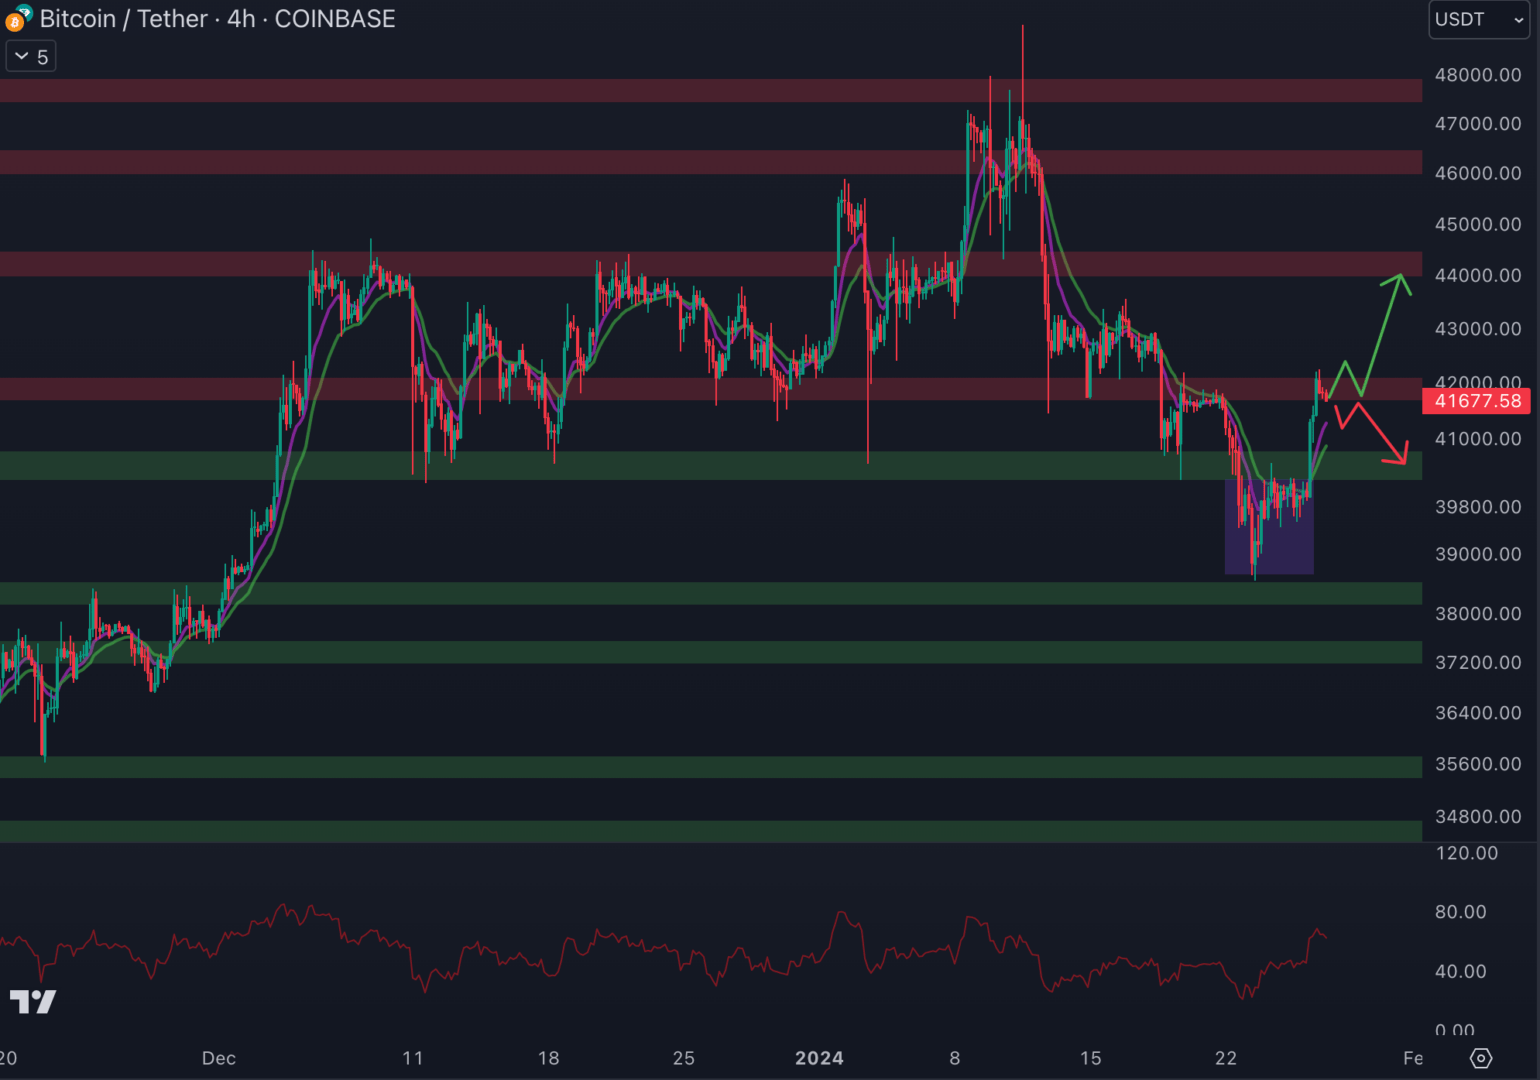Select the green support band near 41000
1540x1080 pixels.
click(x=700, y=465)
